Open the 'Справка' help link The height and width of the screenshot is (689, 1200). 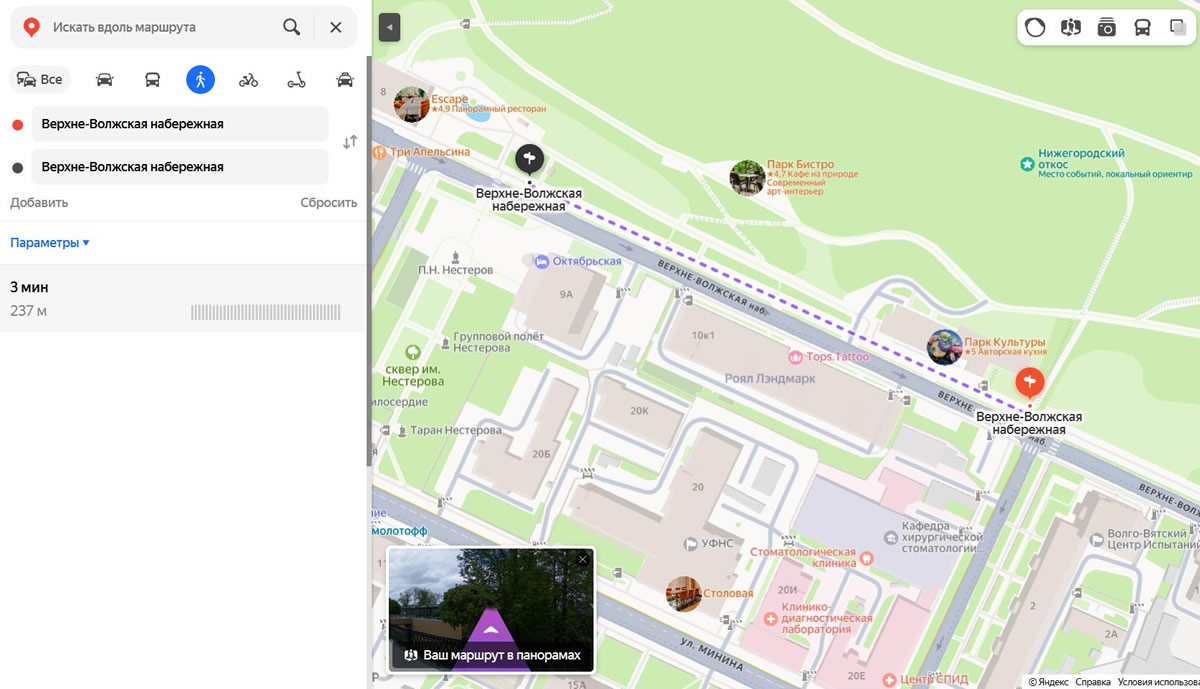point(1092,682)
